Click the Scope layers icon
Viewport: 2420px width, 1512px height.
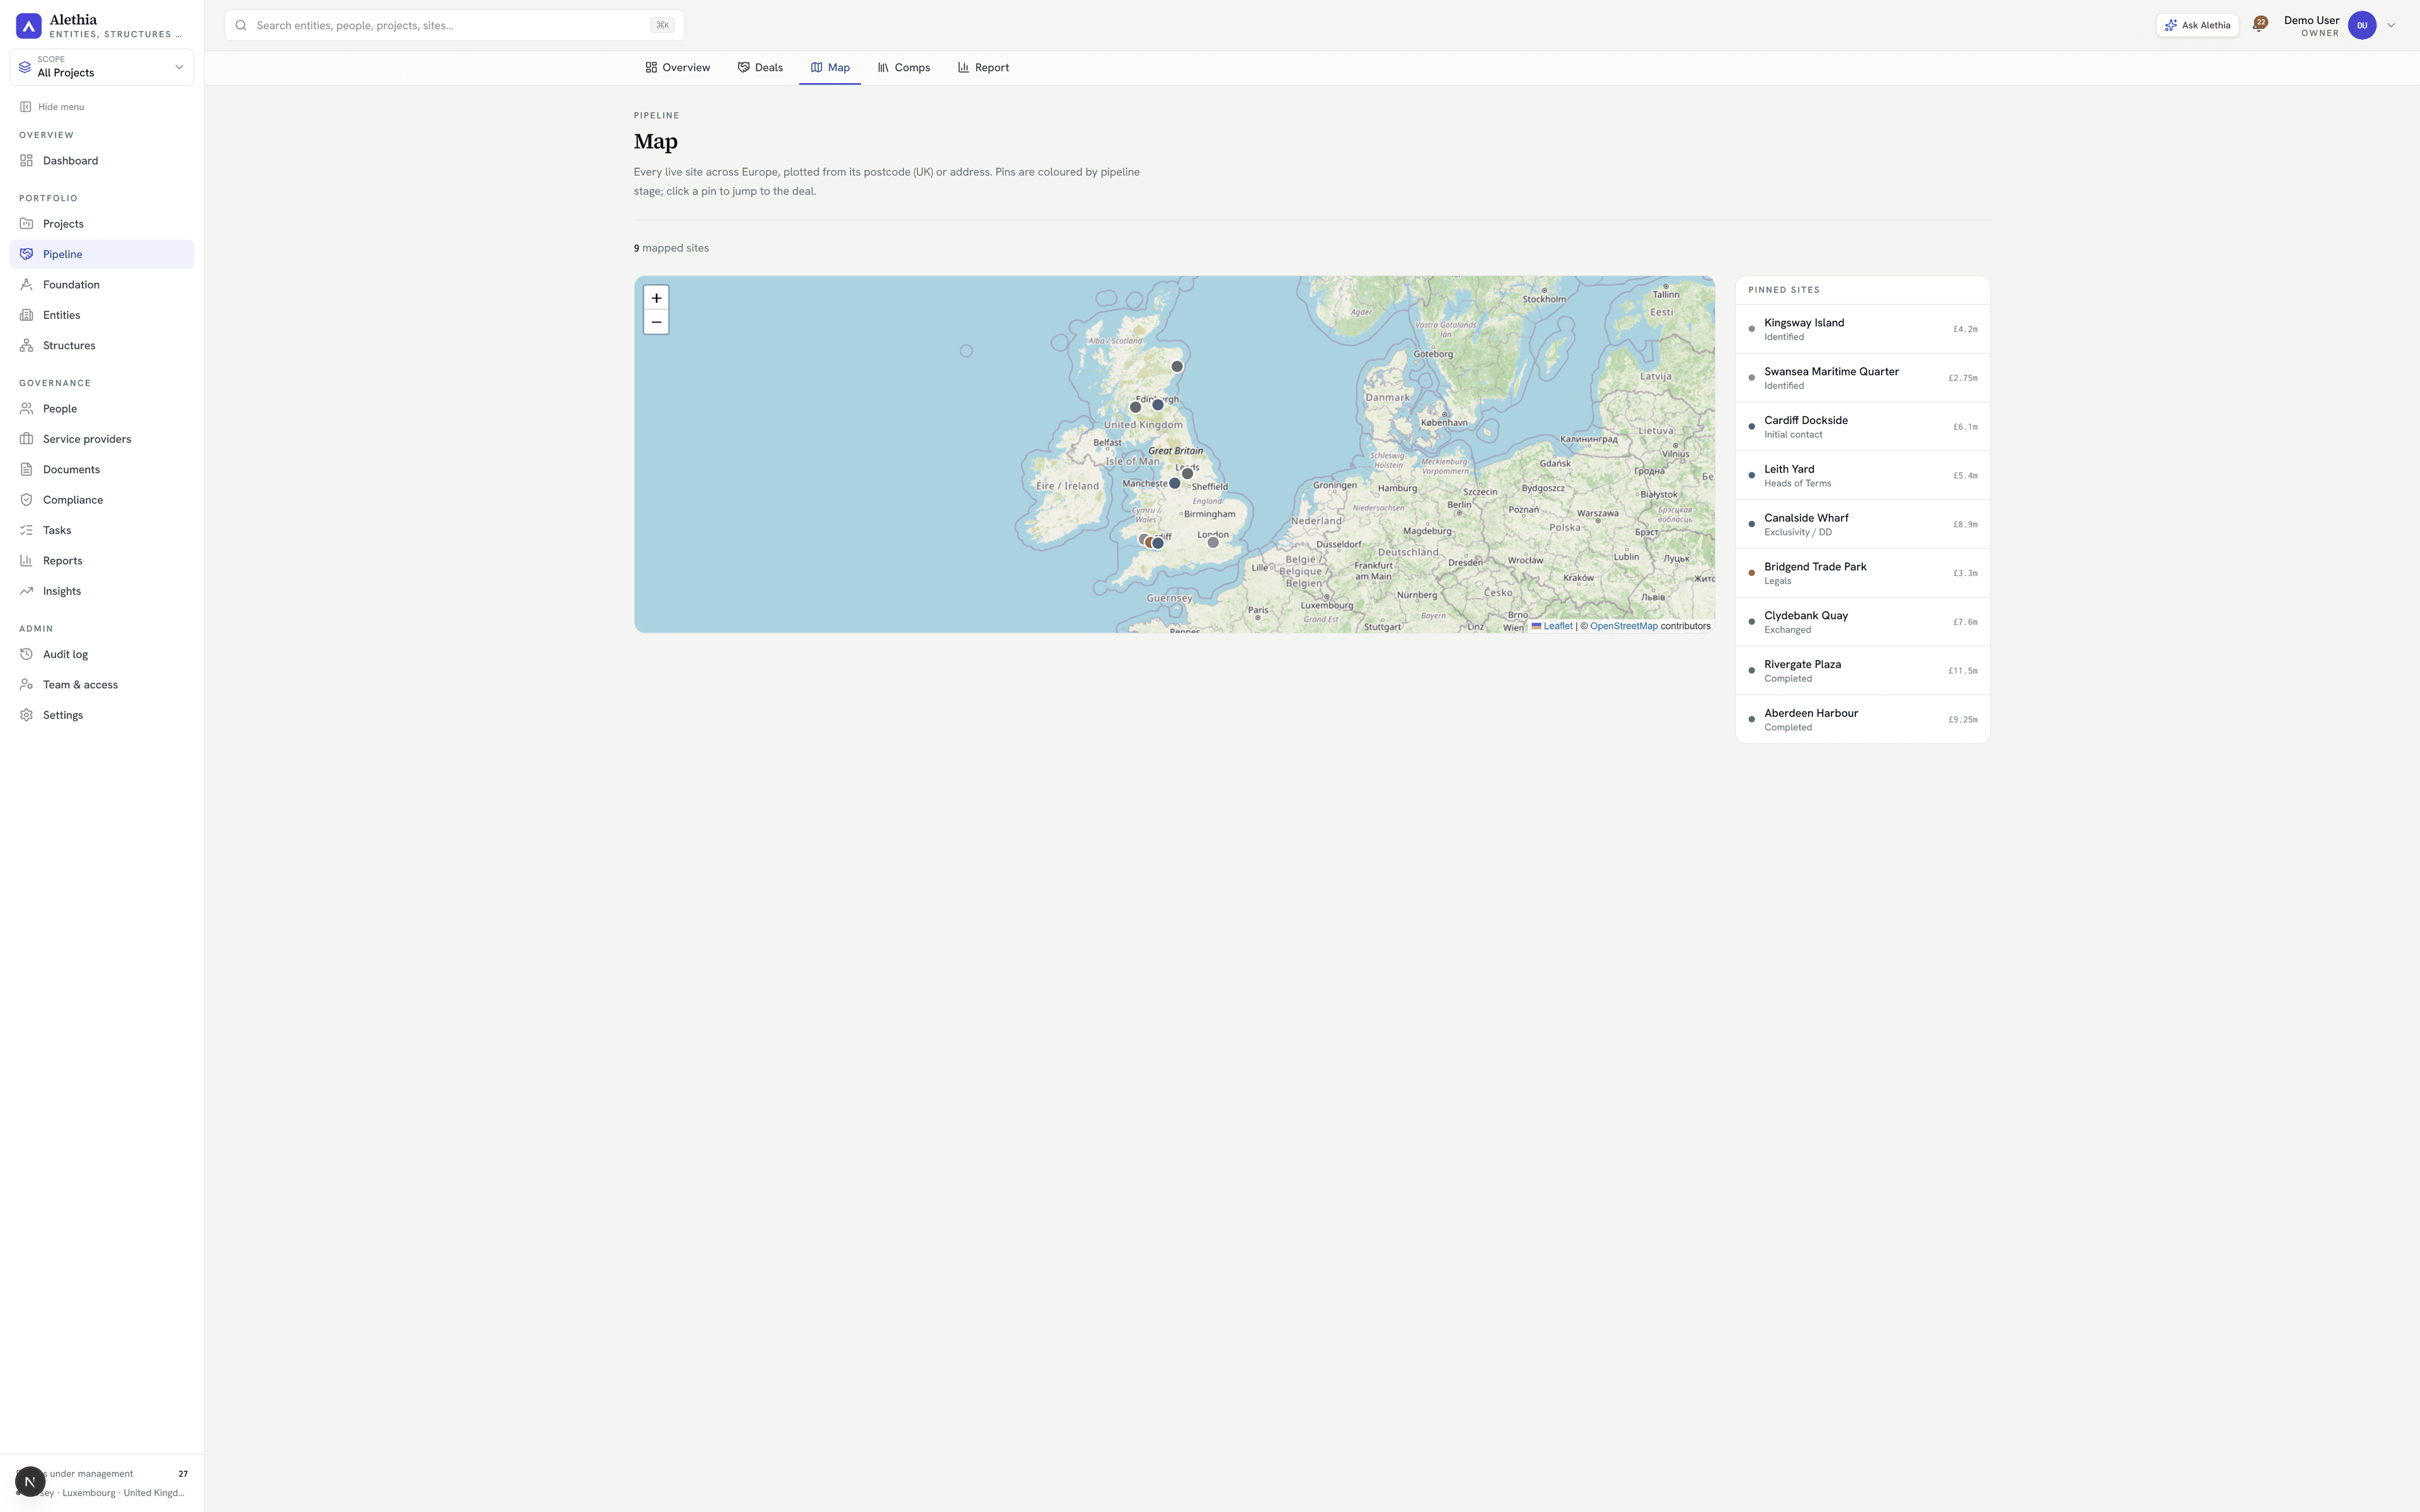[x=25, y=67]
